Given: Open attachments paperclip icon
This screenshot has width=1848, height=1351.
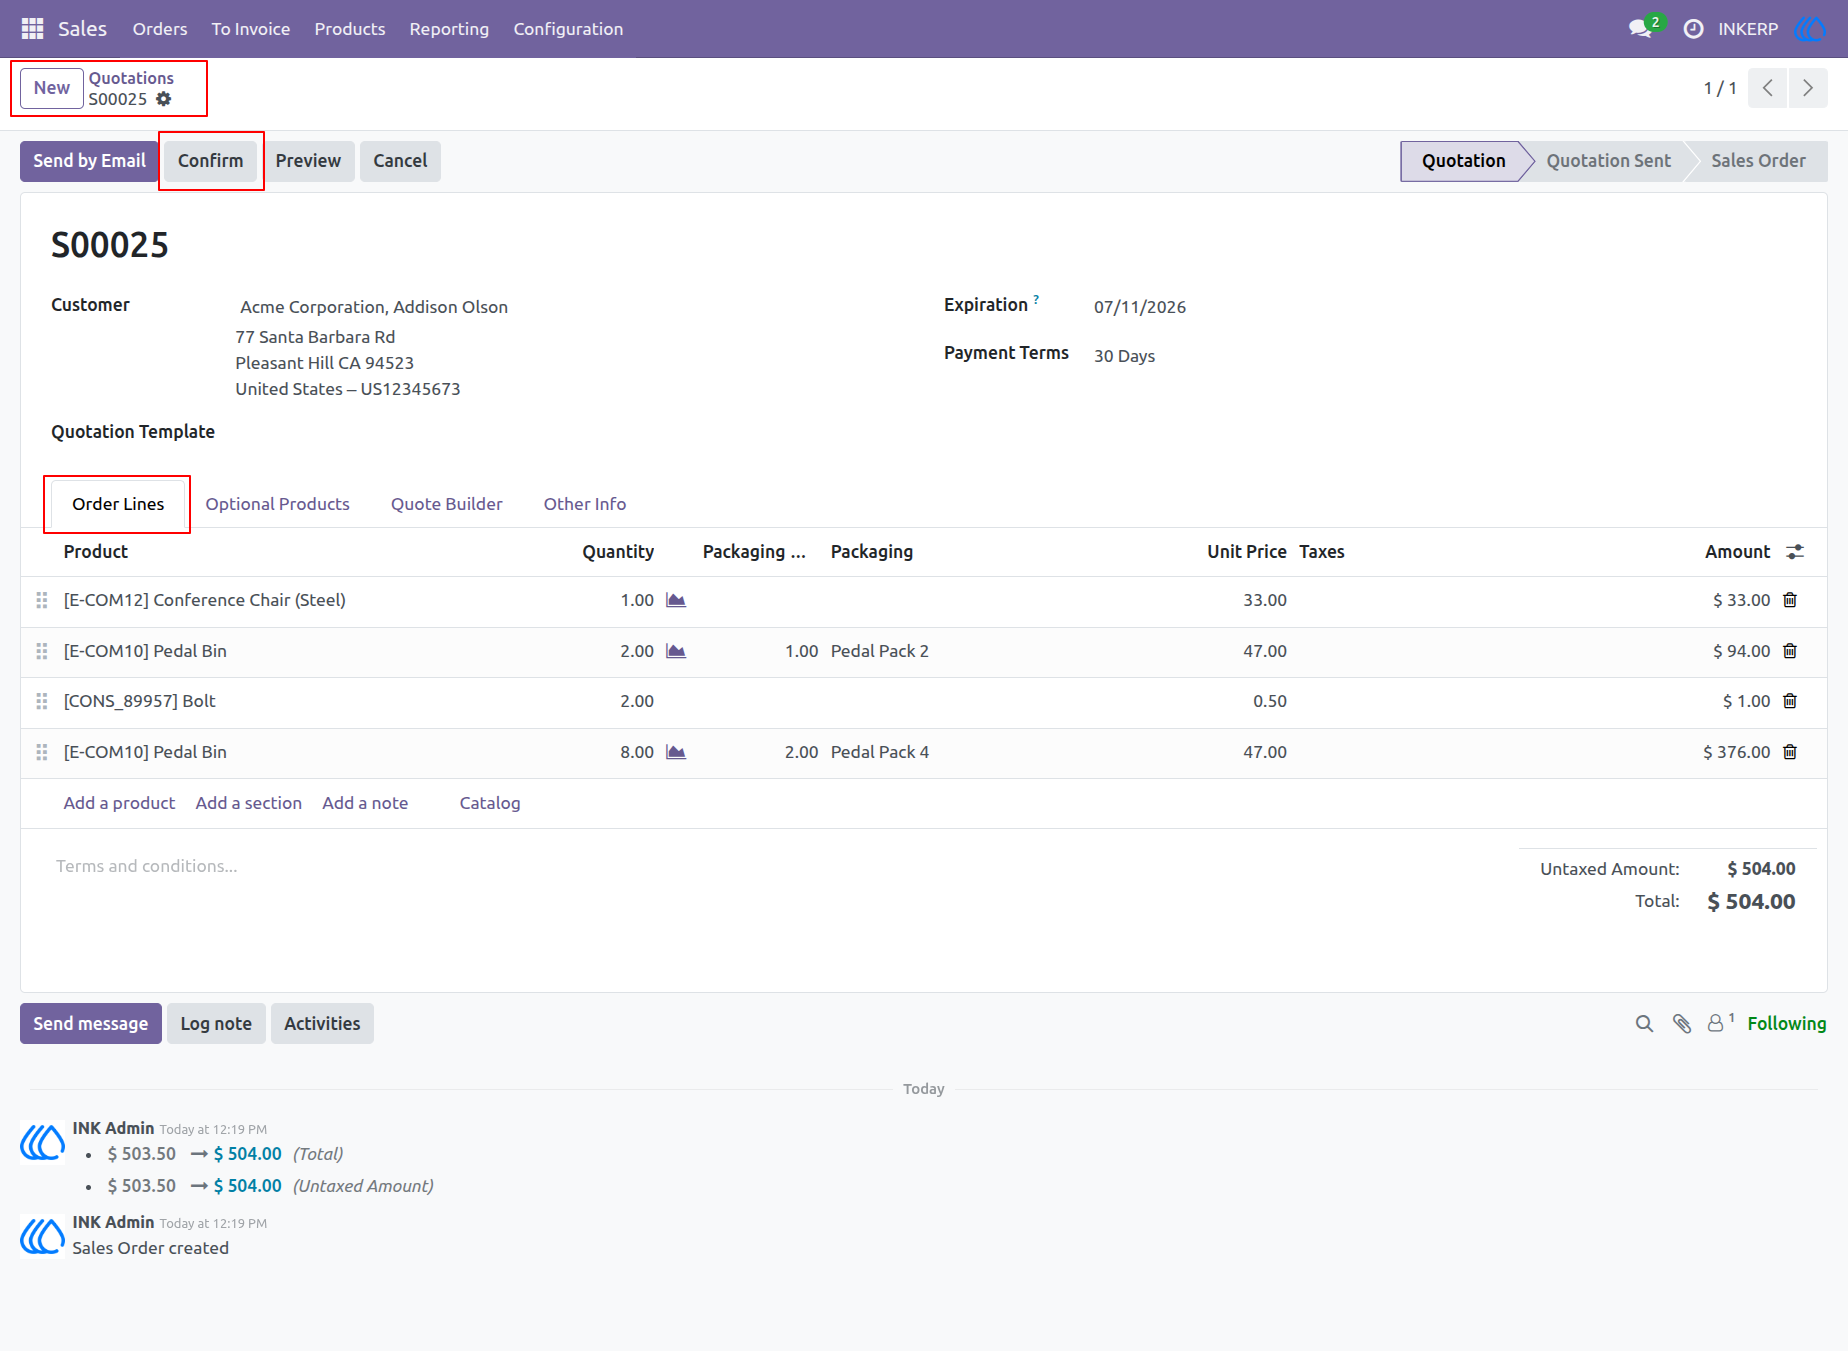Looking at the screenshot, I should pos(1682,1024).
